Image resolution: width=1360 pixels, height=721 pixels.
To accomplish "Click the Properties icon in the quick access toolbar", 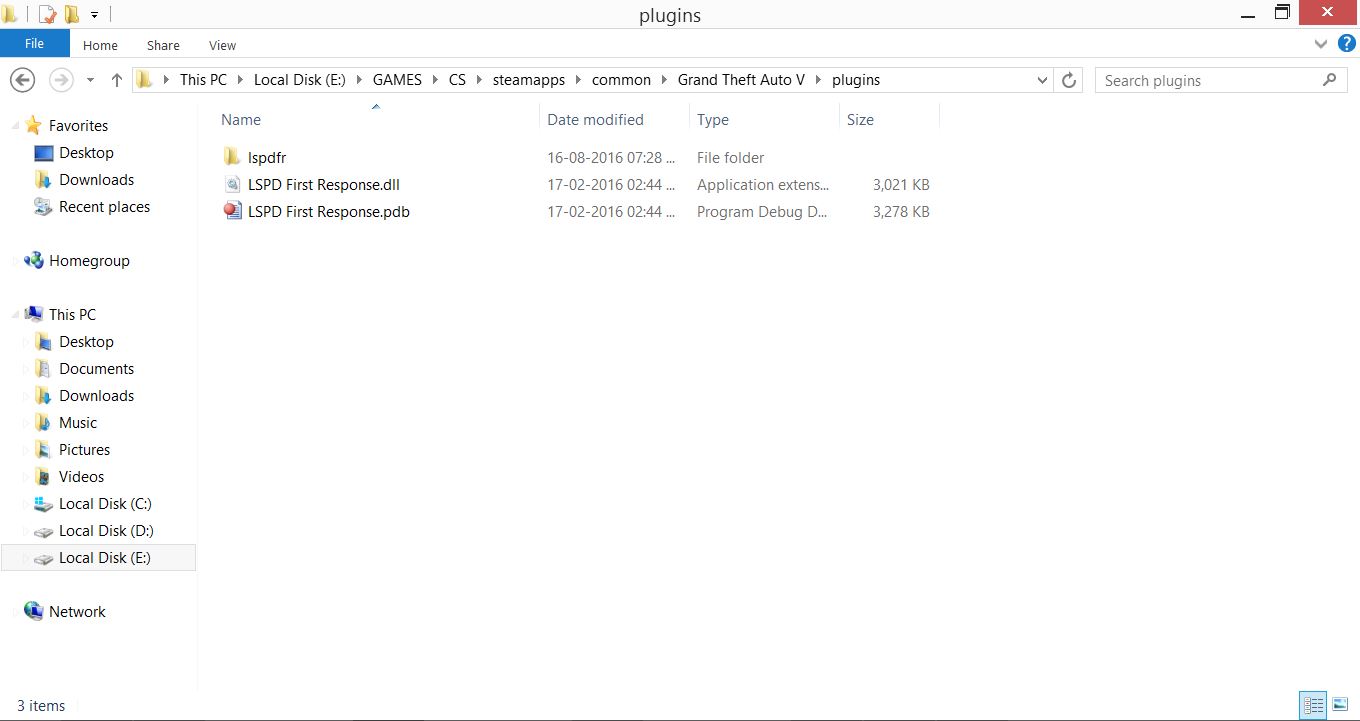I will 47,14.
